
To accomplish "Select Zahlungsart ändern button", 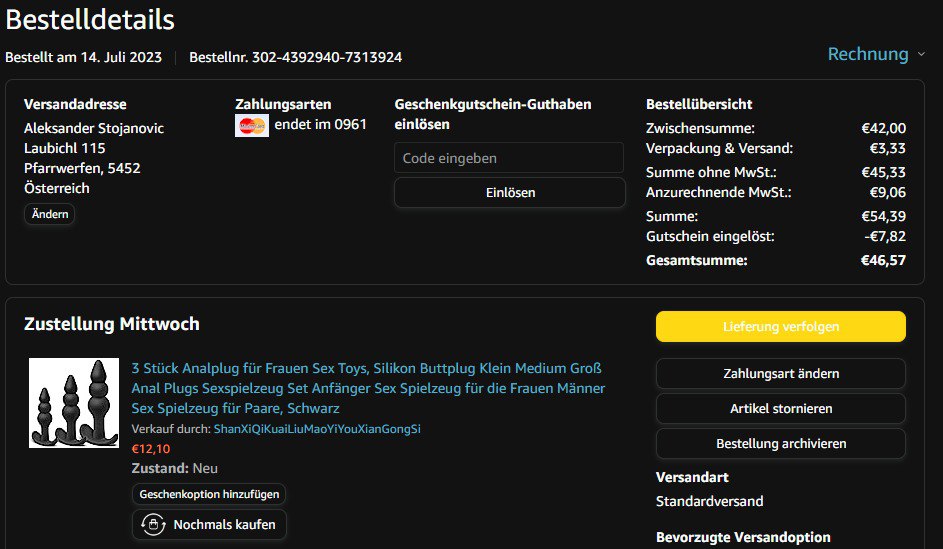I will coord(780,374).
